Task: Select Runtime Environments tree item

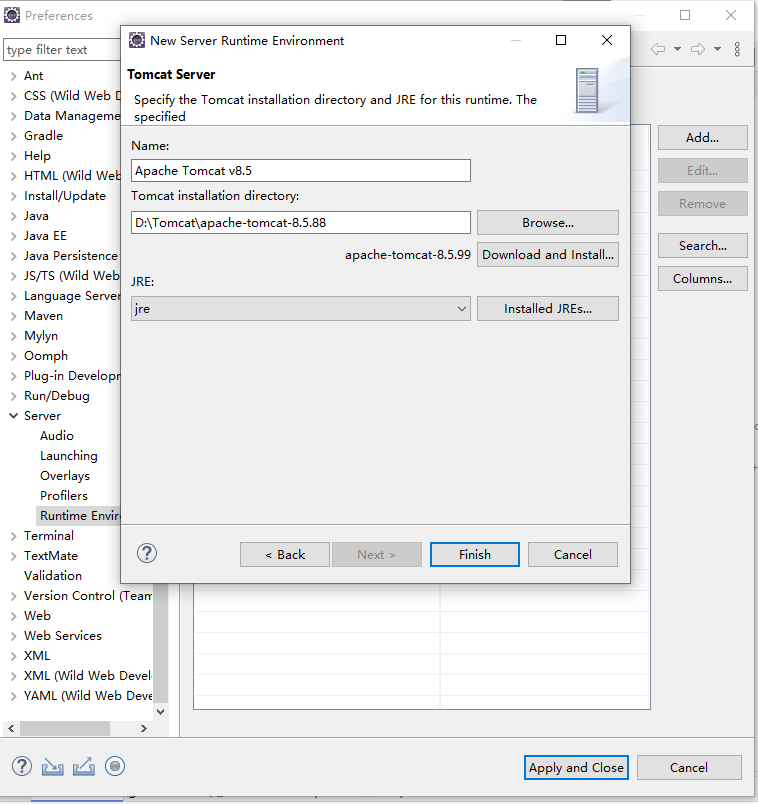Action: point(79,516)
